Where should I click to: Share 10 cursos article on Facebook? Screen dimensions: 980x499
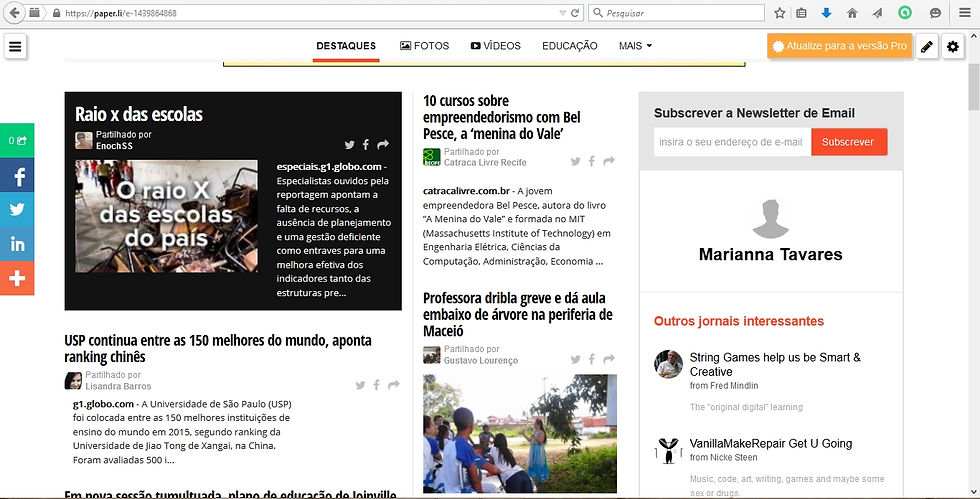(591, 161)
